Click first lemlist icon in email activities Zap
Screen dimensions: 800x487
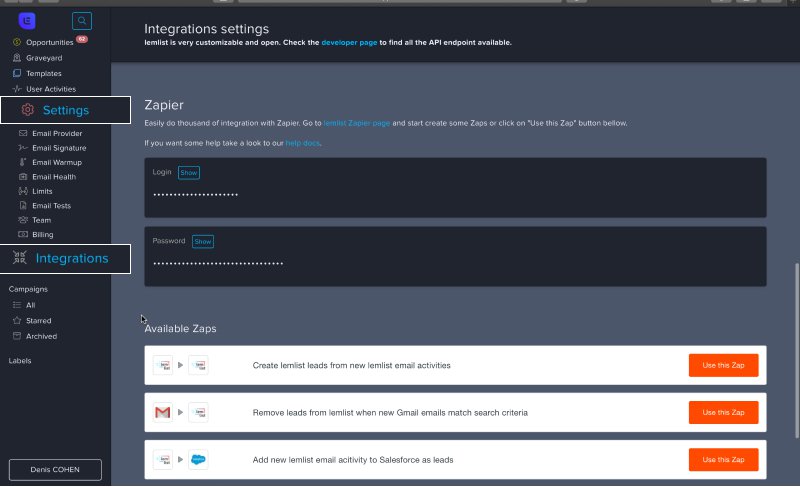click(x=163, y=365)
